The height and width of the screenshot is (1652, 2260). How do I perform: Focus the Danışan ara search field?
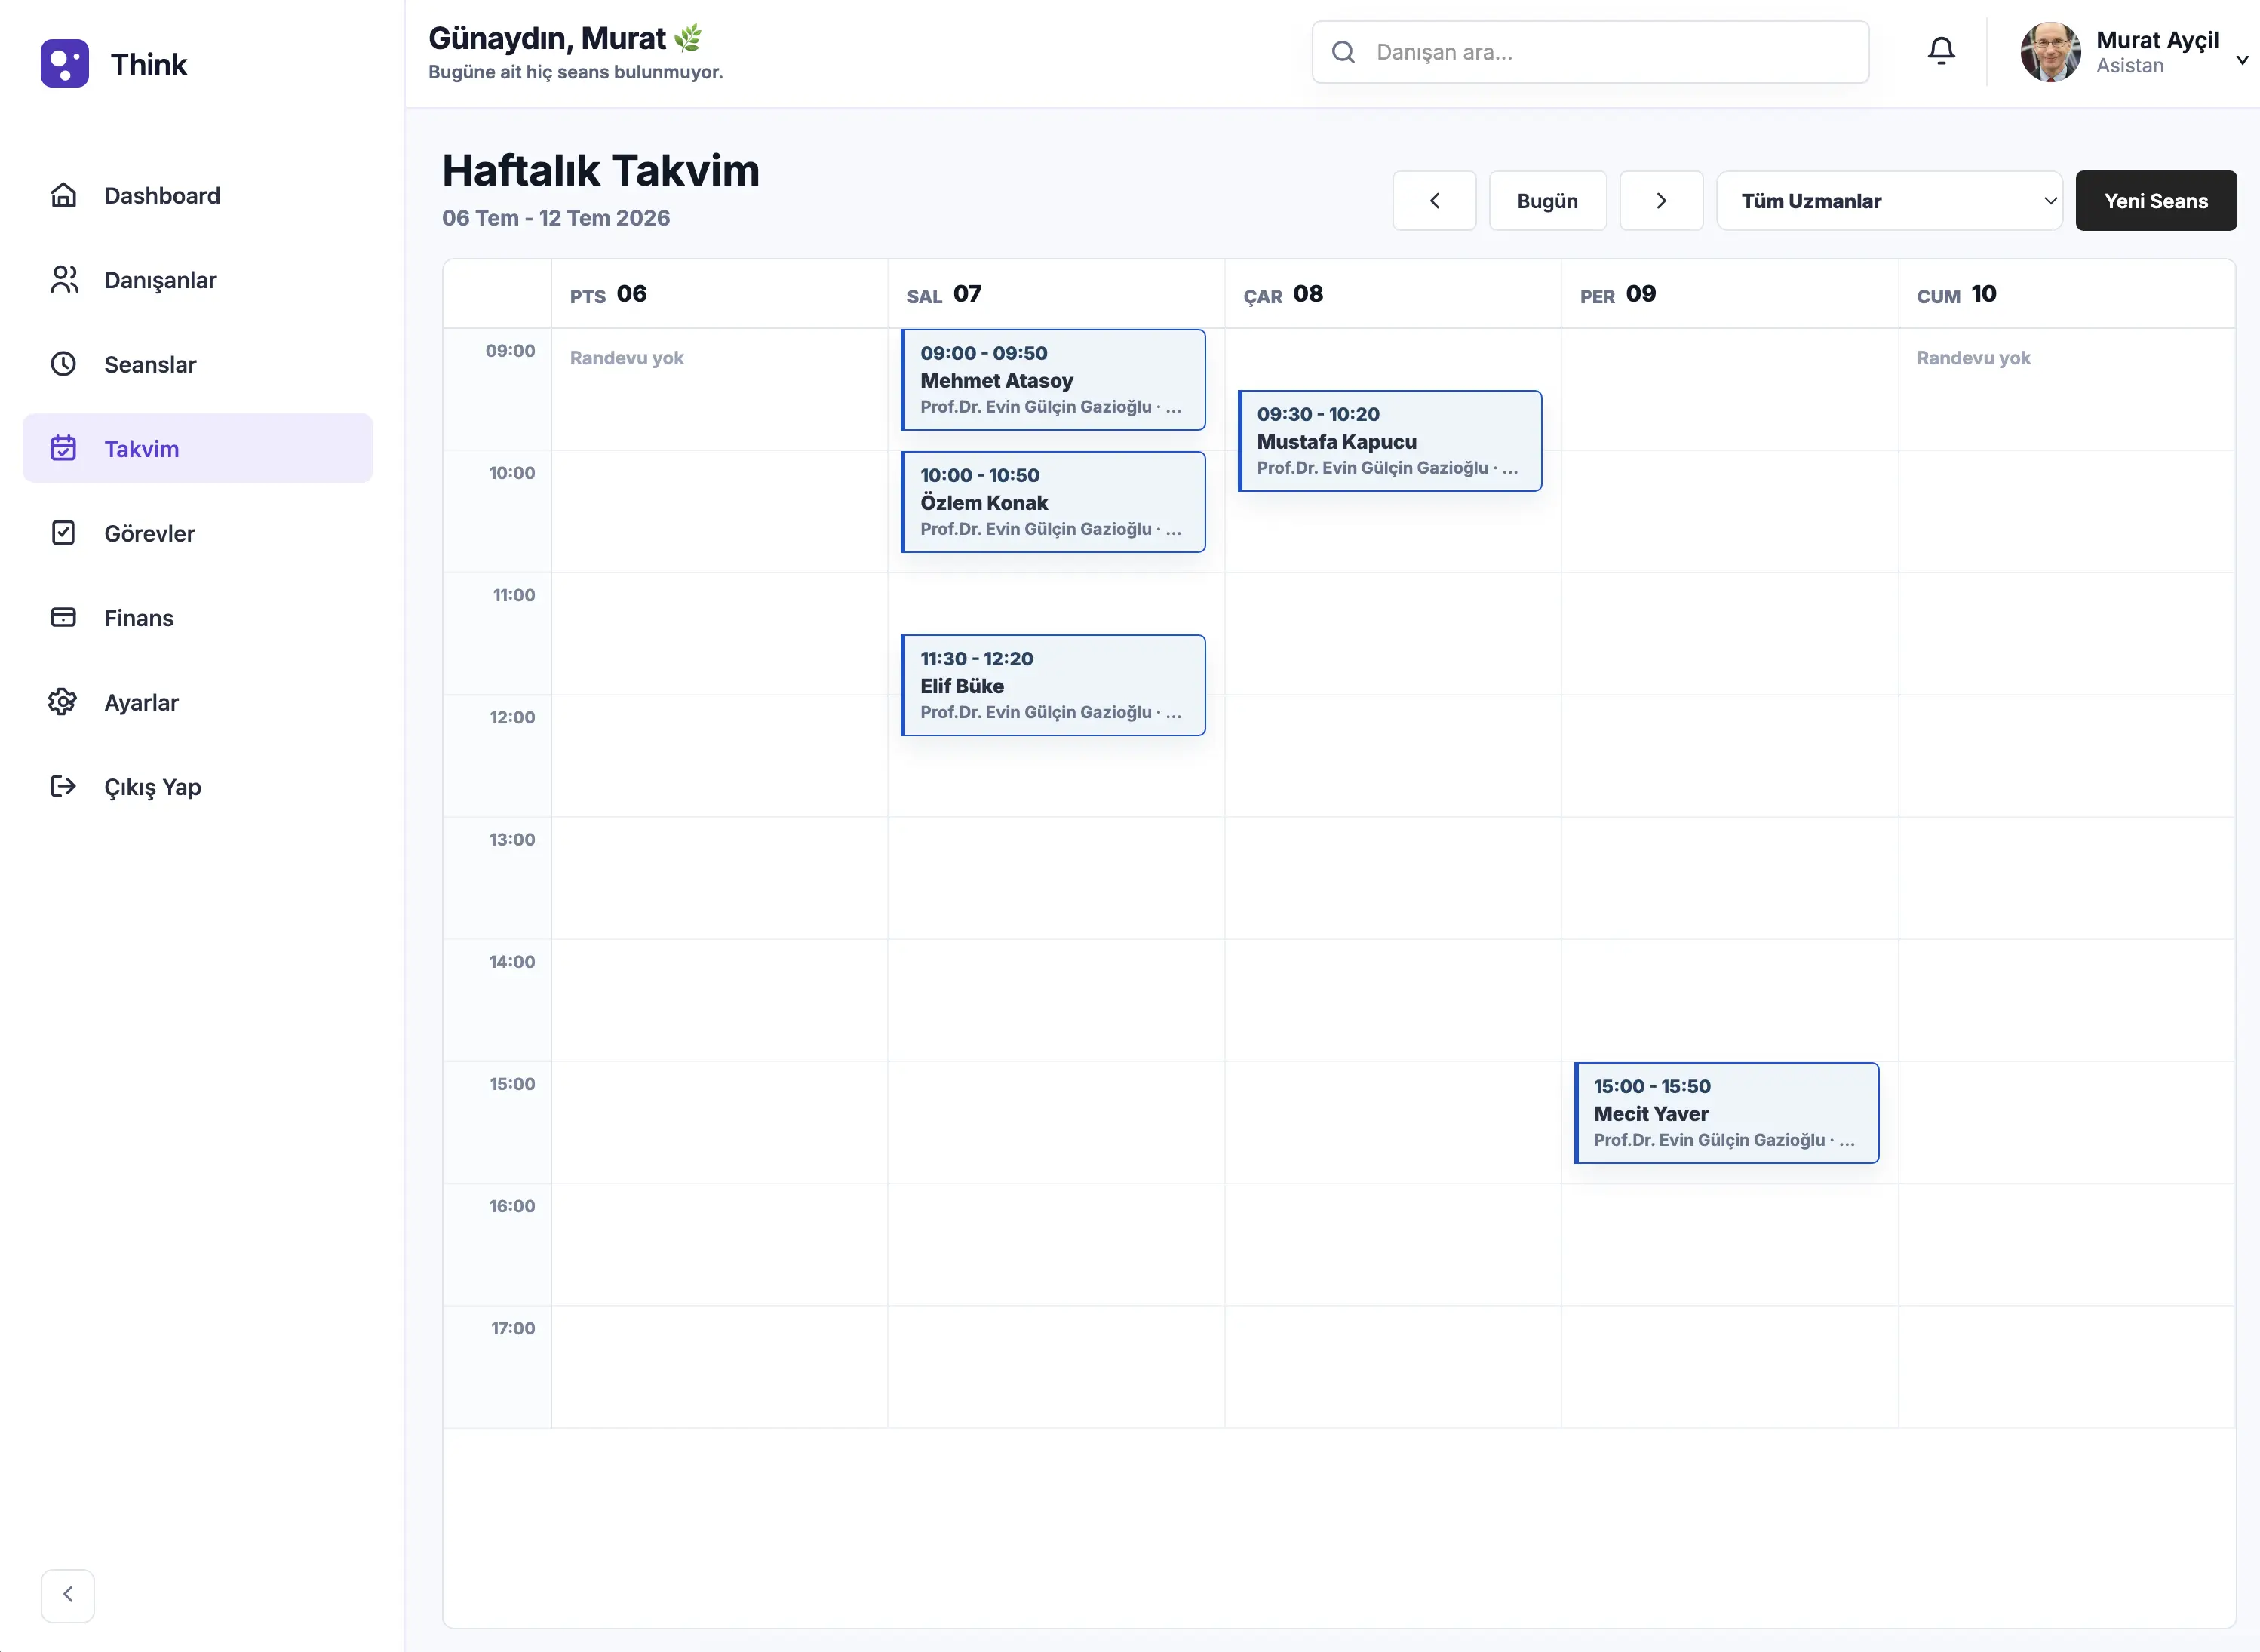tap(1590, 52)
